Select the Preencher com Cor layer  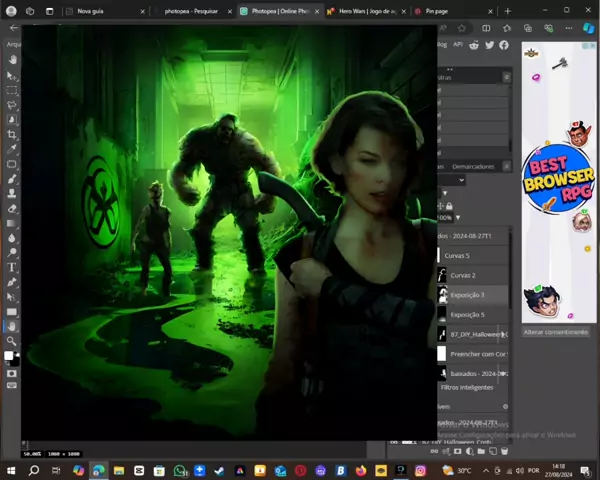coord(473,354)
